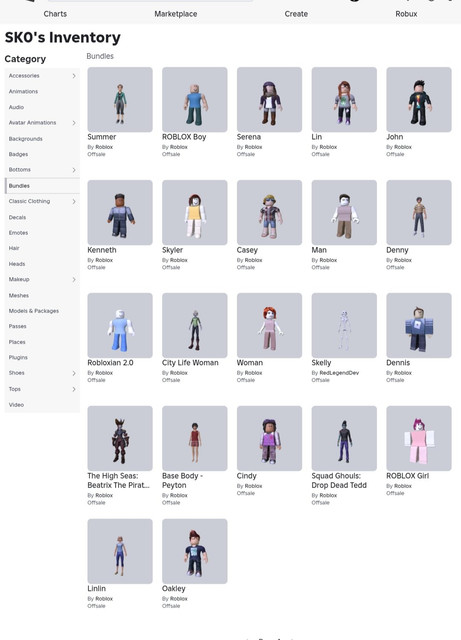The height and width of the screenshot is (640, 461).
Task: Open the Summer bundle thumbnail
Action: click(120, 100)
